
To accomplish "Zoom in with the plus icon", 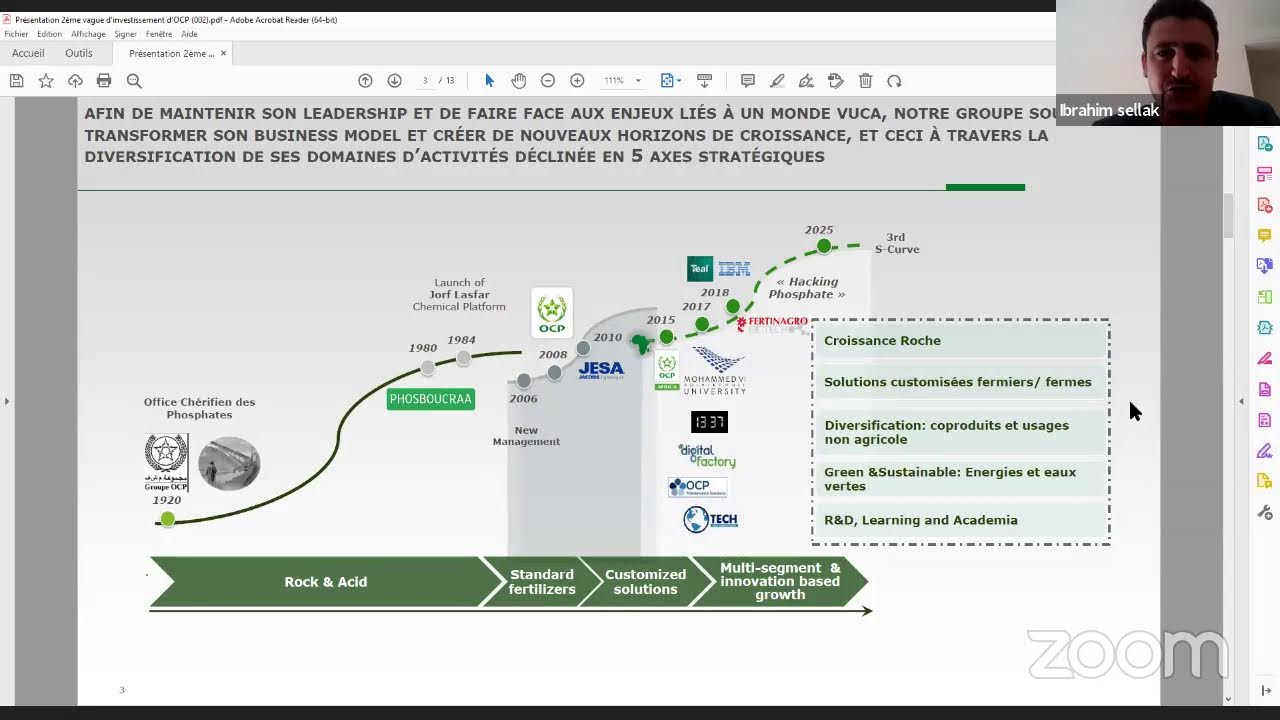I will (577, 81).
